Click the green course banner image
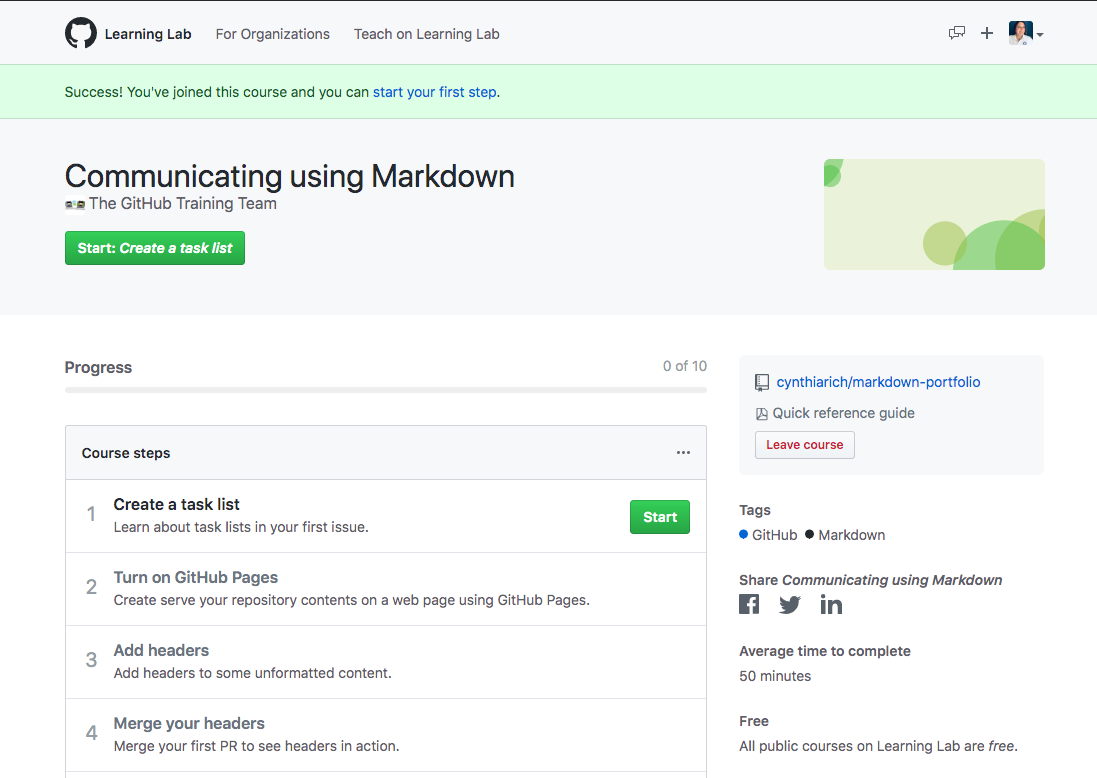 934,214
